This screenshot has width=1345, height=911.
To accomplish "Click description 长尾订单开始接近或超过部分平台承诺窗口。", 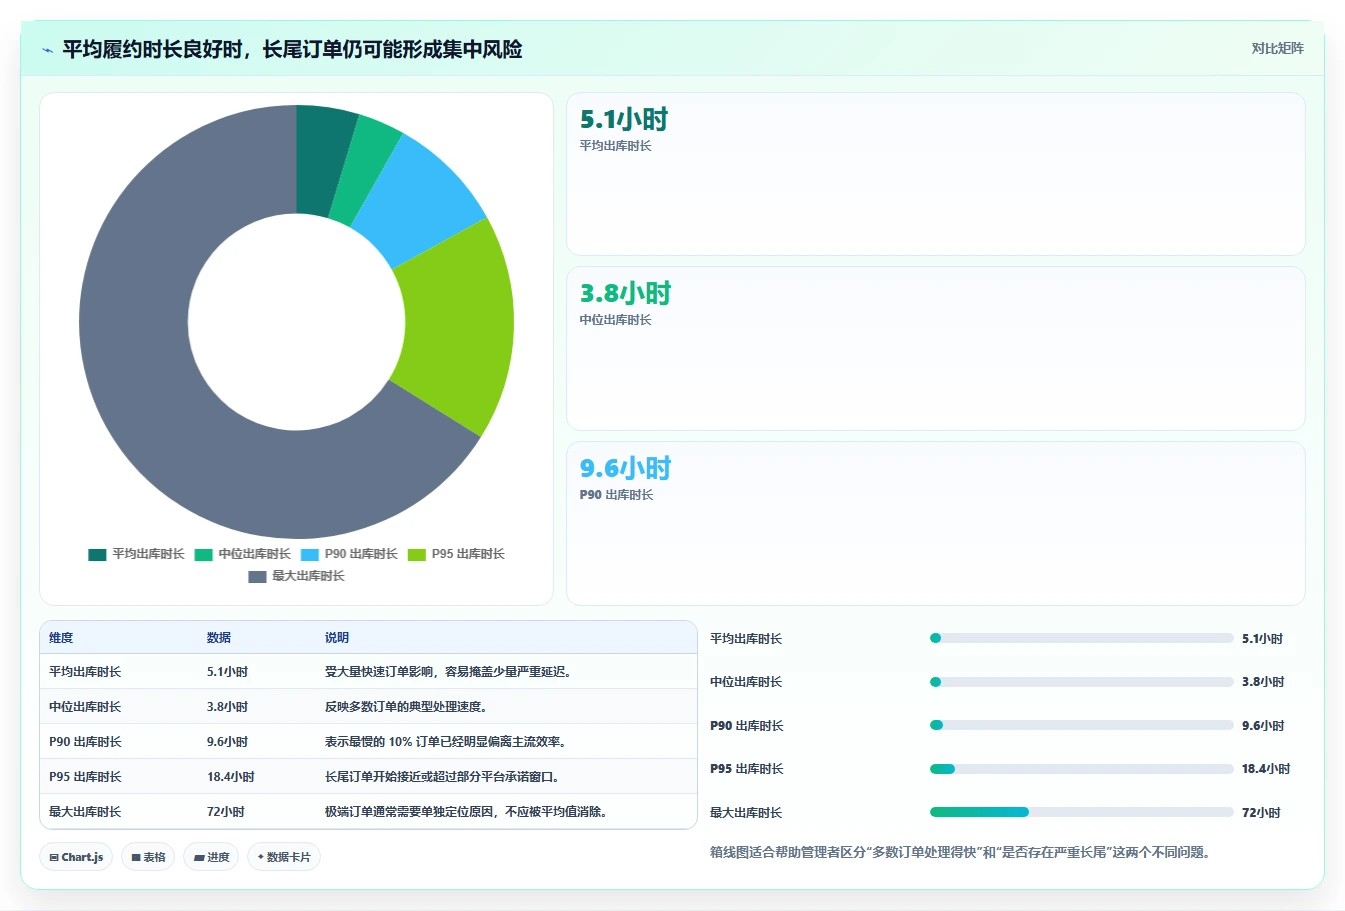I will 444,777.
